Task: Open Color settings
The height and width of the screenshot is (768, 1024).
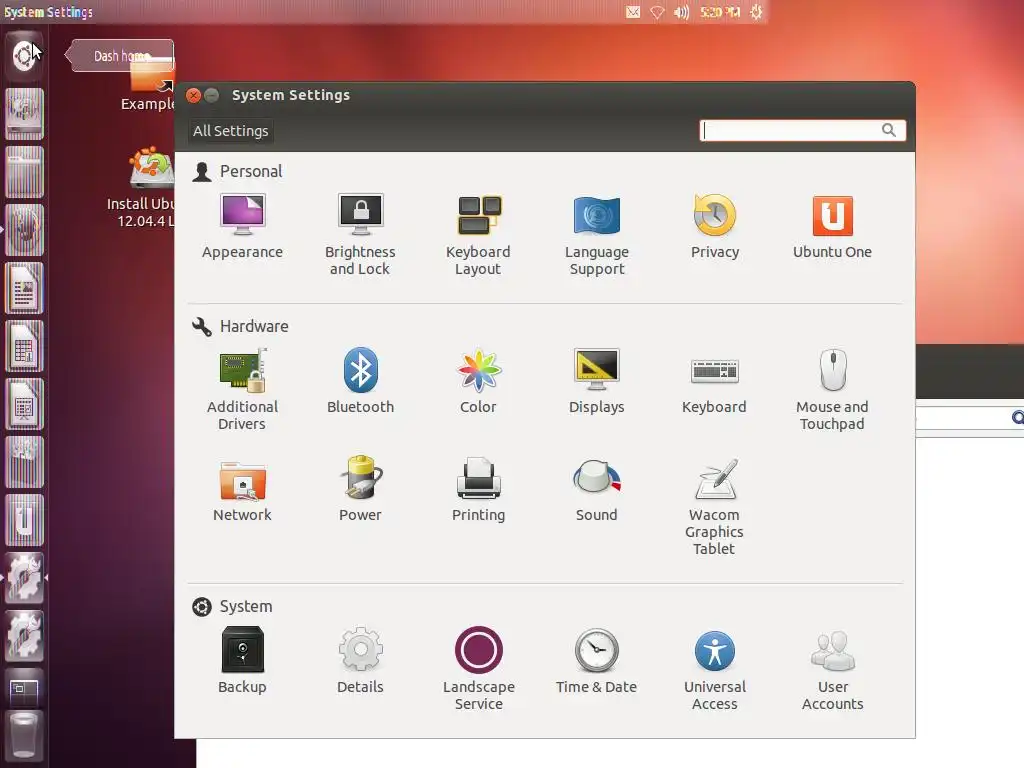Action: point(478,381)
